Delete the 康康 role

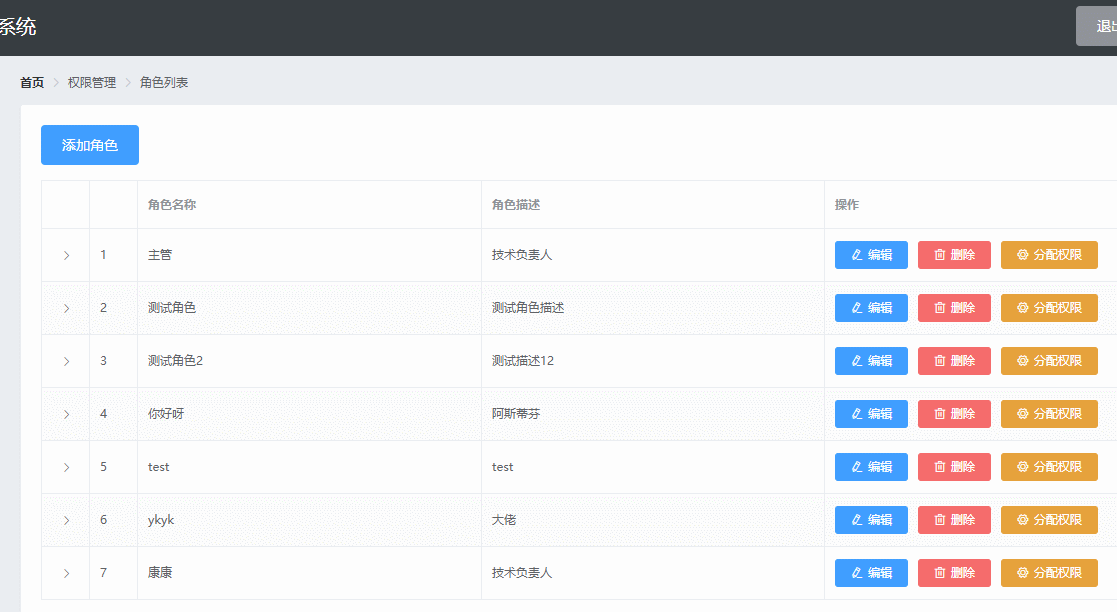click(x=954, y=573)
